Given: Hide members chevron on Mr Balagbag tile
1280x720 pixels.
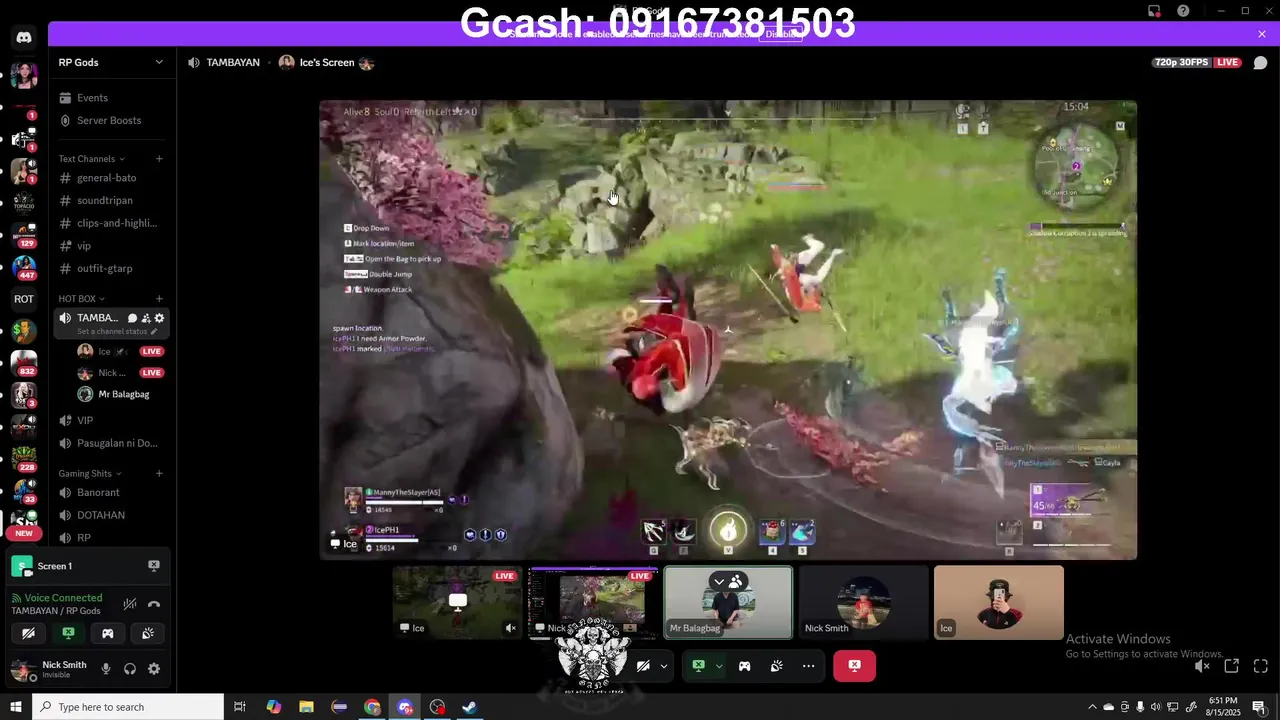Looking at the screenshot, I should tap(719, 581).
